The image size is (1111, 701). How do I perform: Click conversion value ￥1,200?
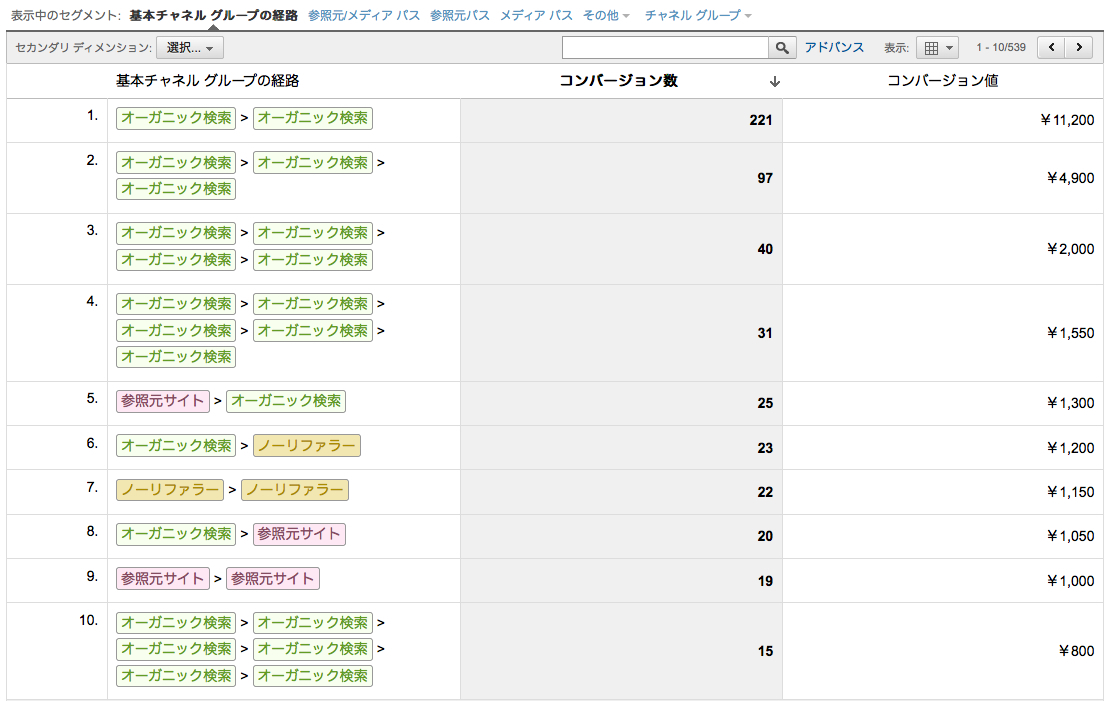1071,447
